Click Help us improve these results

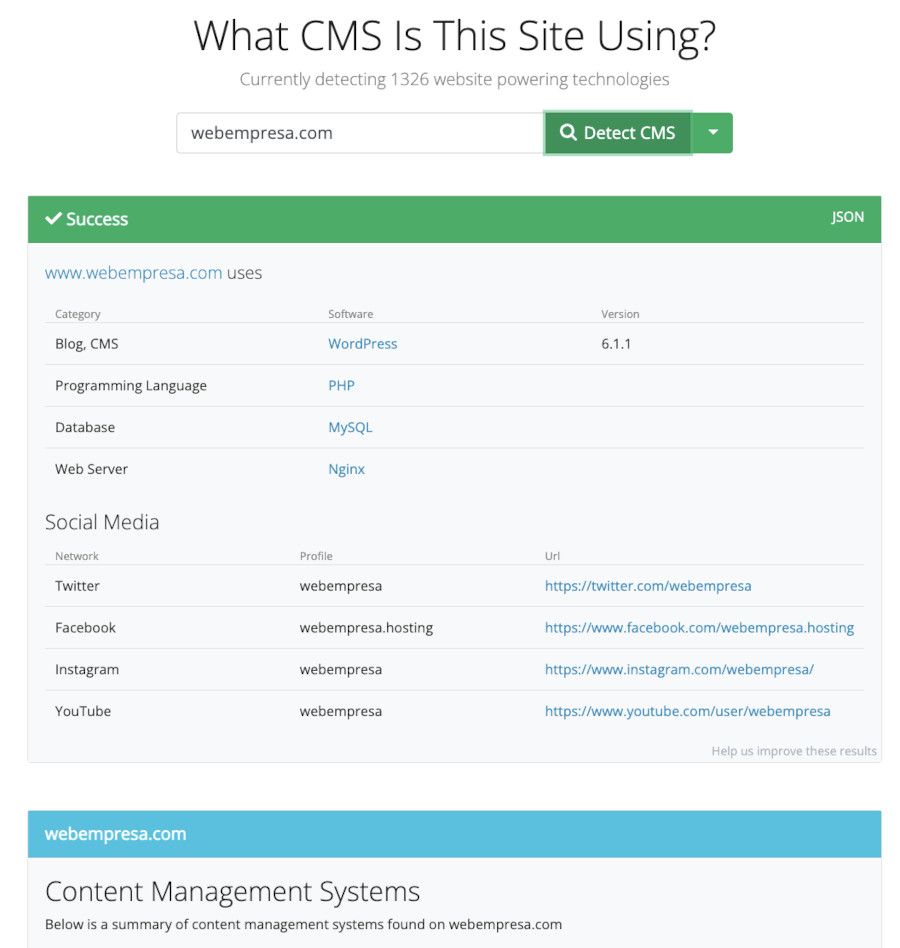(x=794, y=751)
